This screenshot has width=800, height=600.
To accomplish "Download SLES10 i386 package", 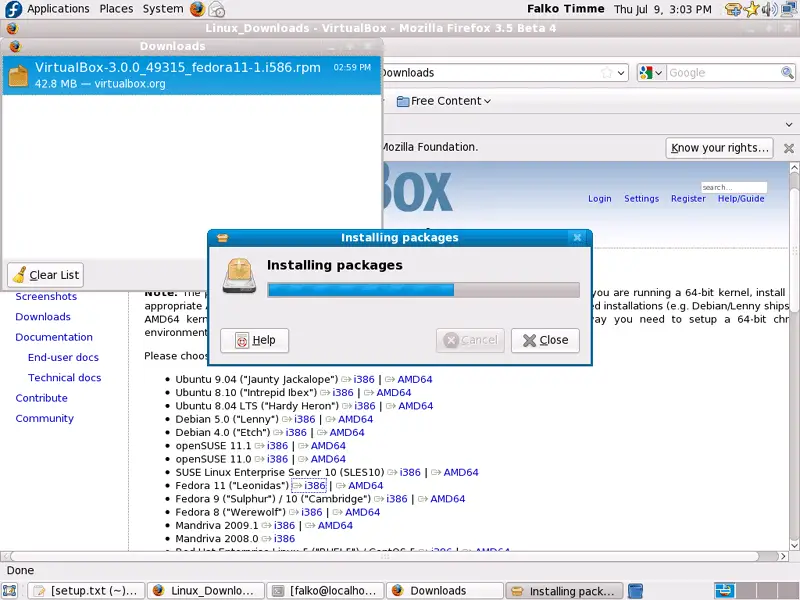I will [x=410, y=472].
